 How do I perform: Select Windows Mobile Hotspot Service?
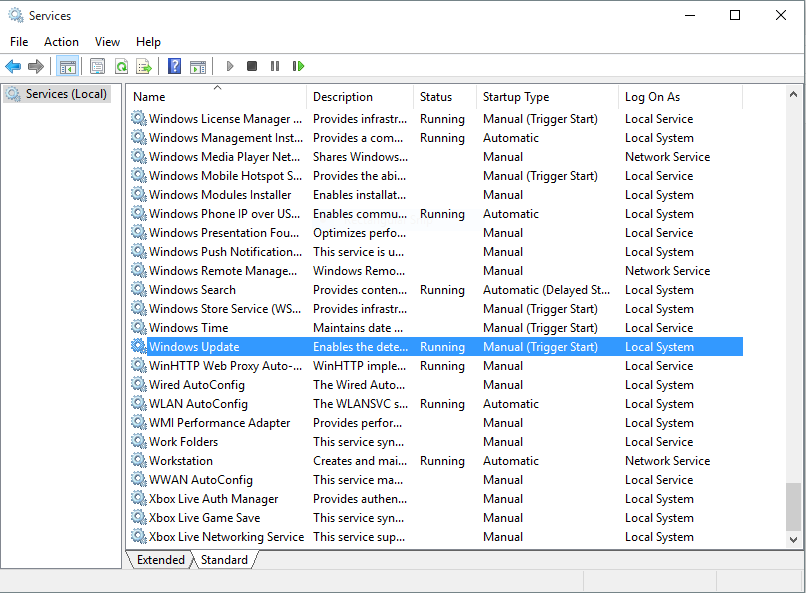point(437,176)
